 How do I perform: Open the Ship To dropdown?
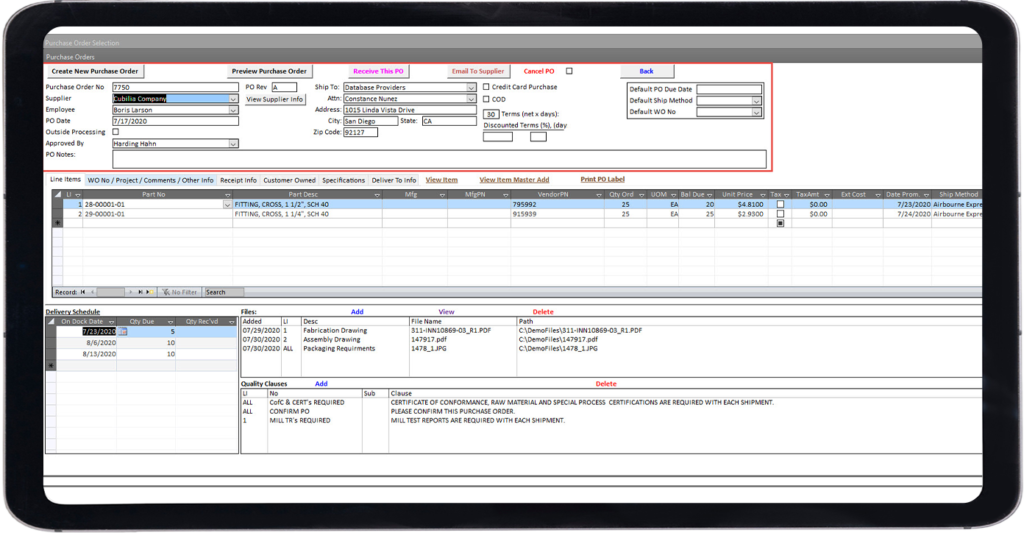471,87
